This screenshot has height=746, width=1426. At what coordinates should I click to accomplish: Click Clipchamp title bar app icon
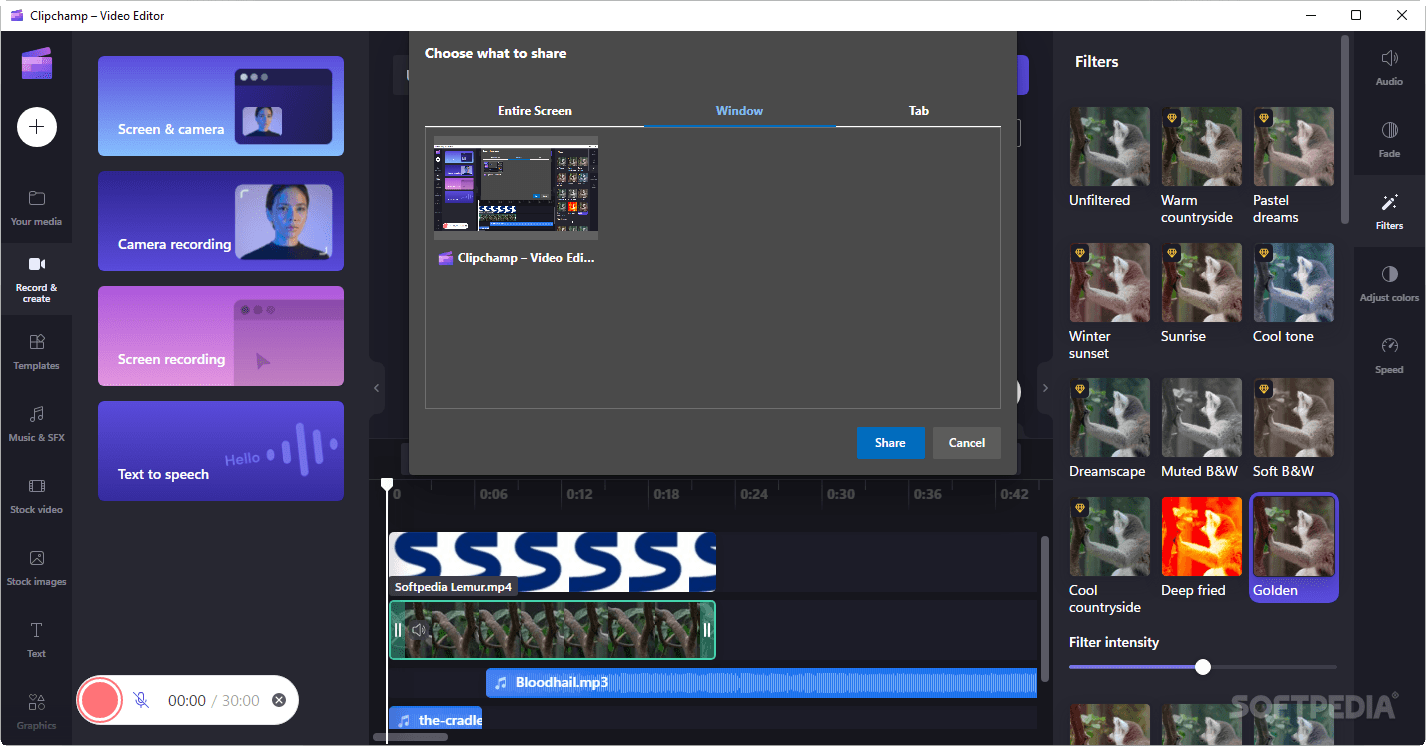[17, 15]
